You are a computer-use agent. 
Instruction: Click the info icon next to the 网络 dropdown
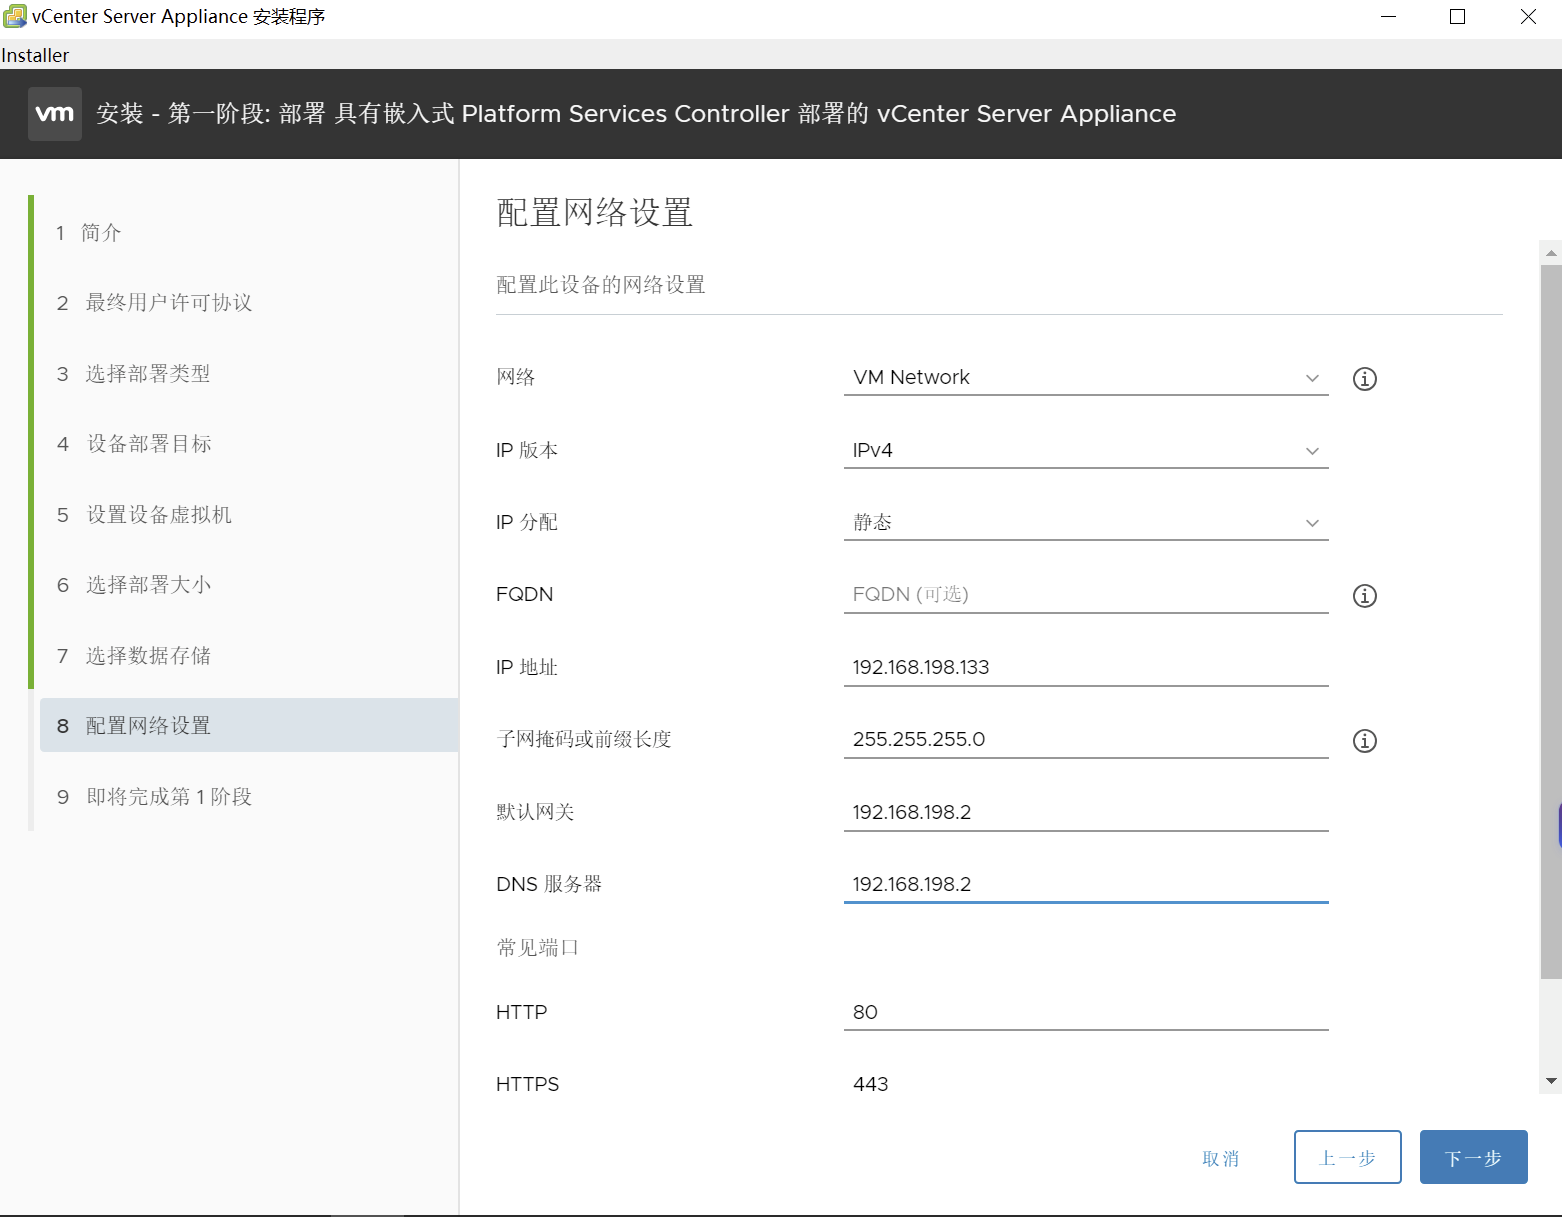[1364, 379]
